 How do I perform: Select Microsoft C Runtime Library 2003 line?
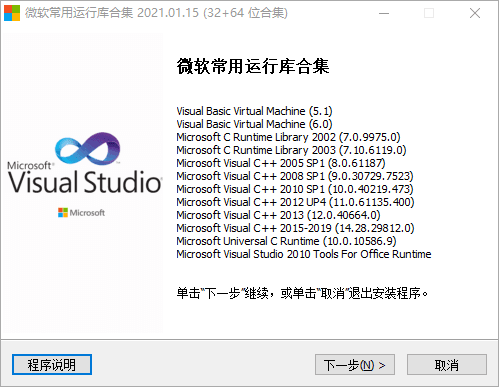(x=291, y=150)
